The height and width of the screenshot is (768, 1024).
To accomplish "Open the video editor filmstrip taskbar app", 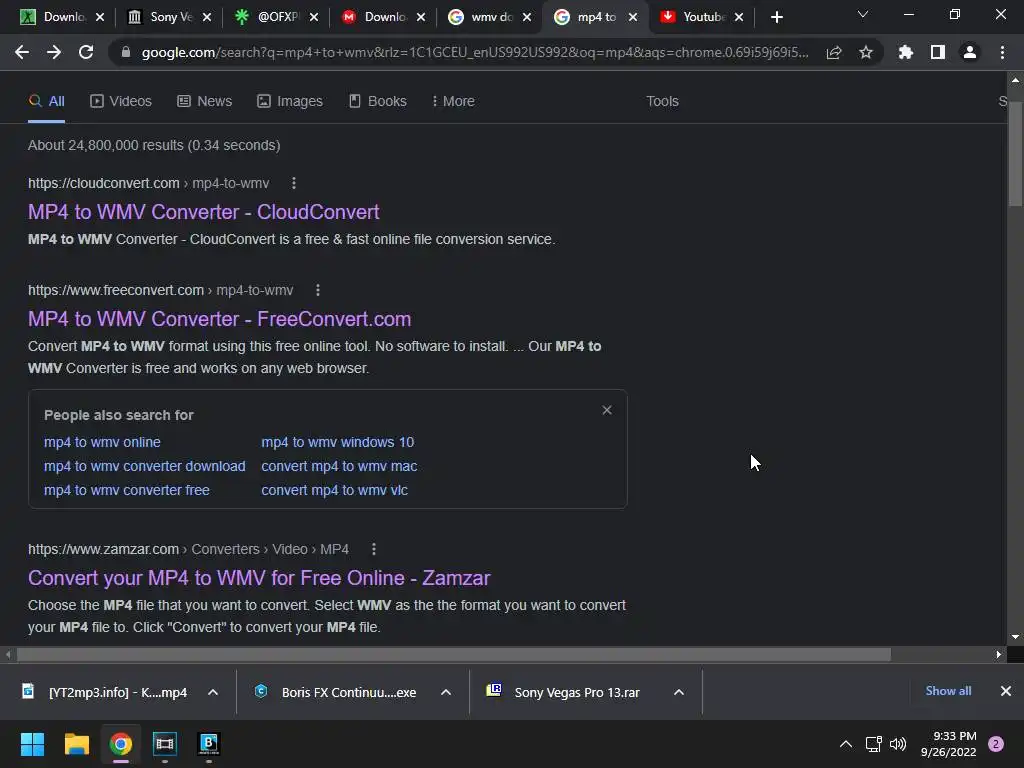I will [x=165, y=744].
